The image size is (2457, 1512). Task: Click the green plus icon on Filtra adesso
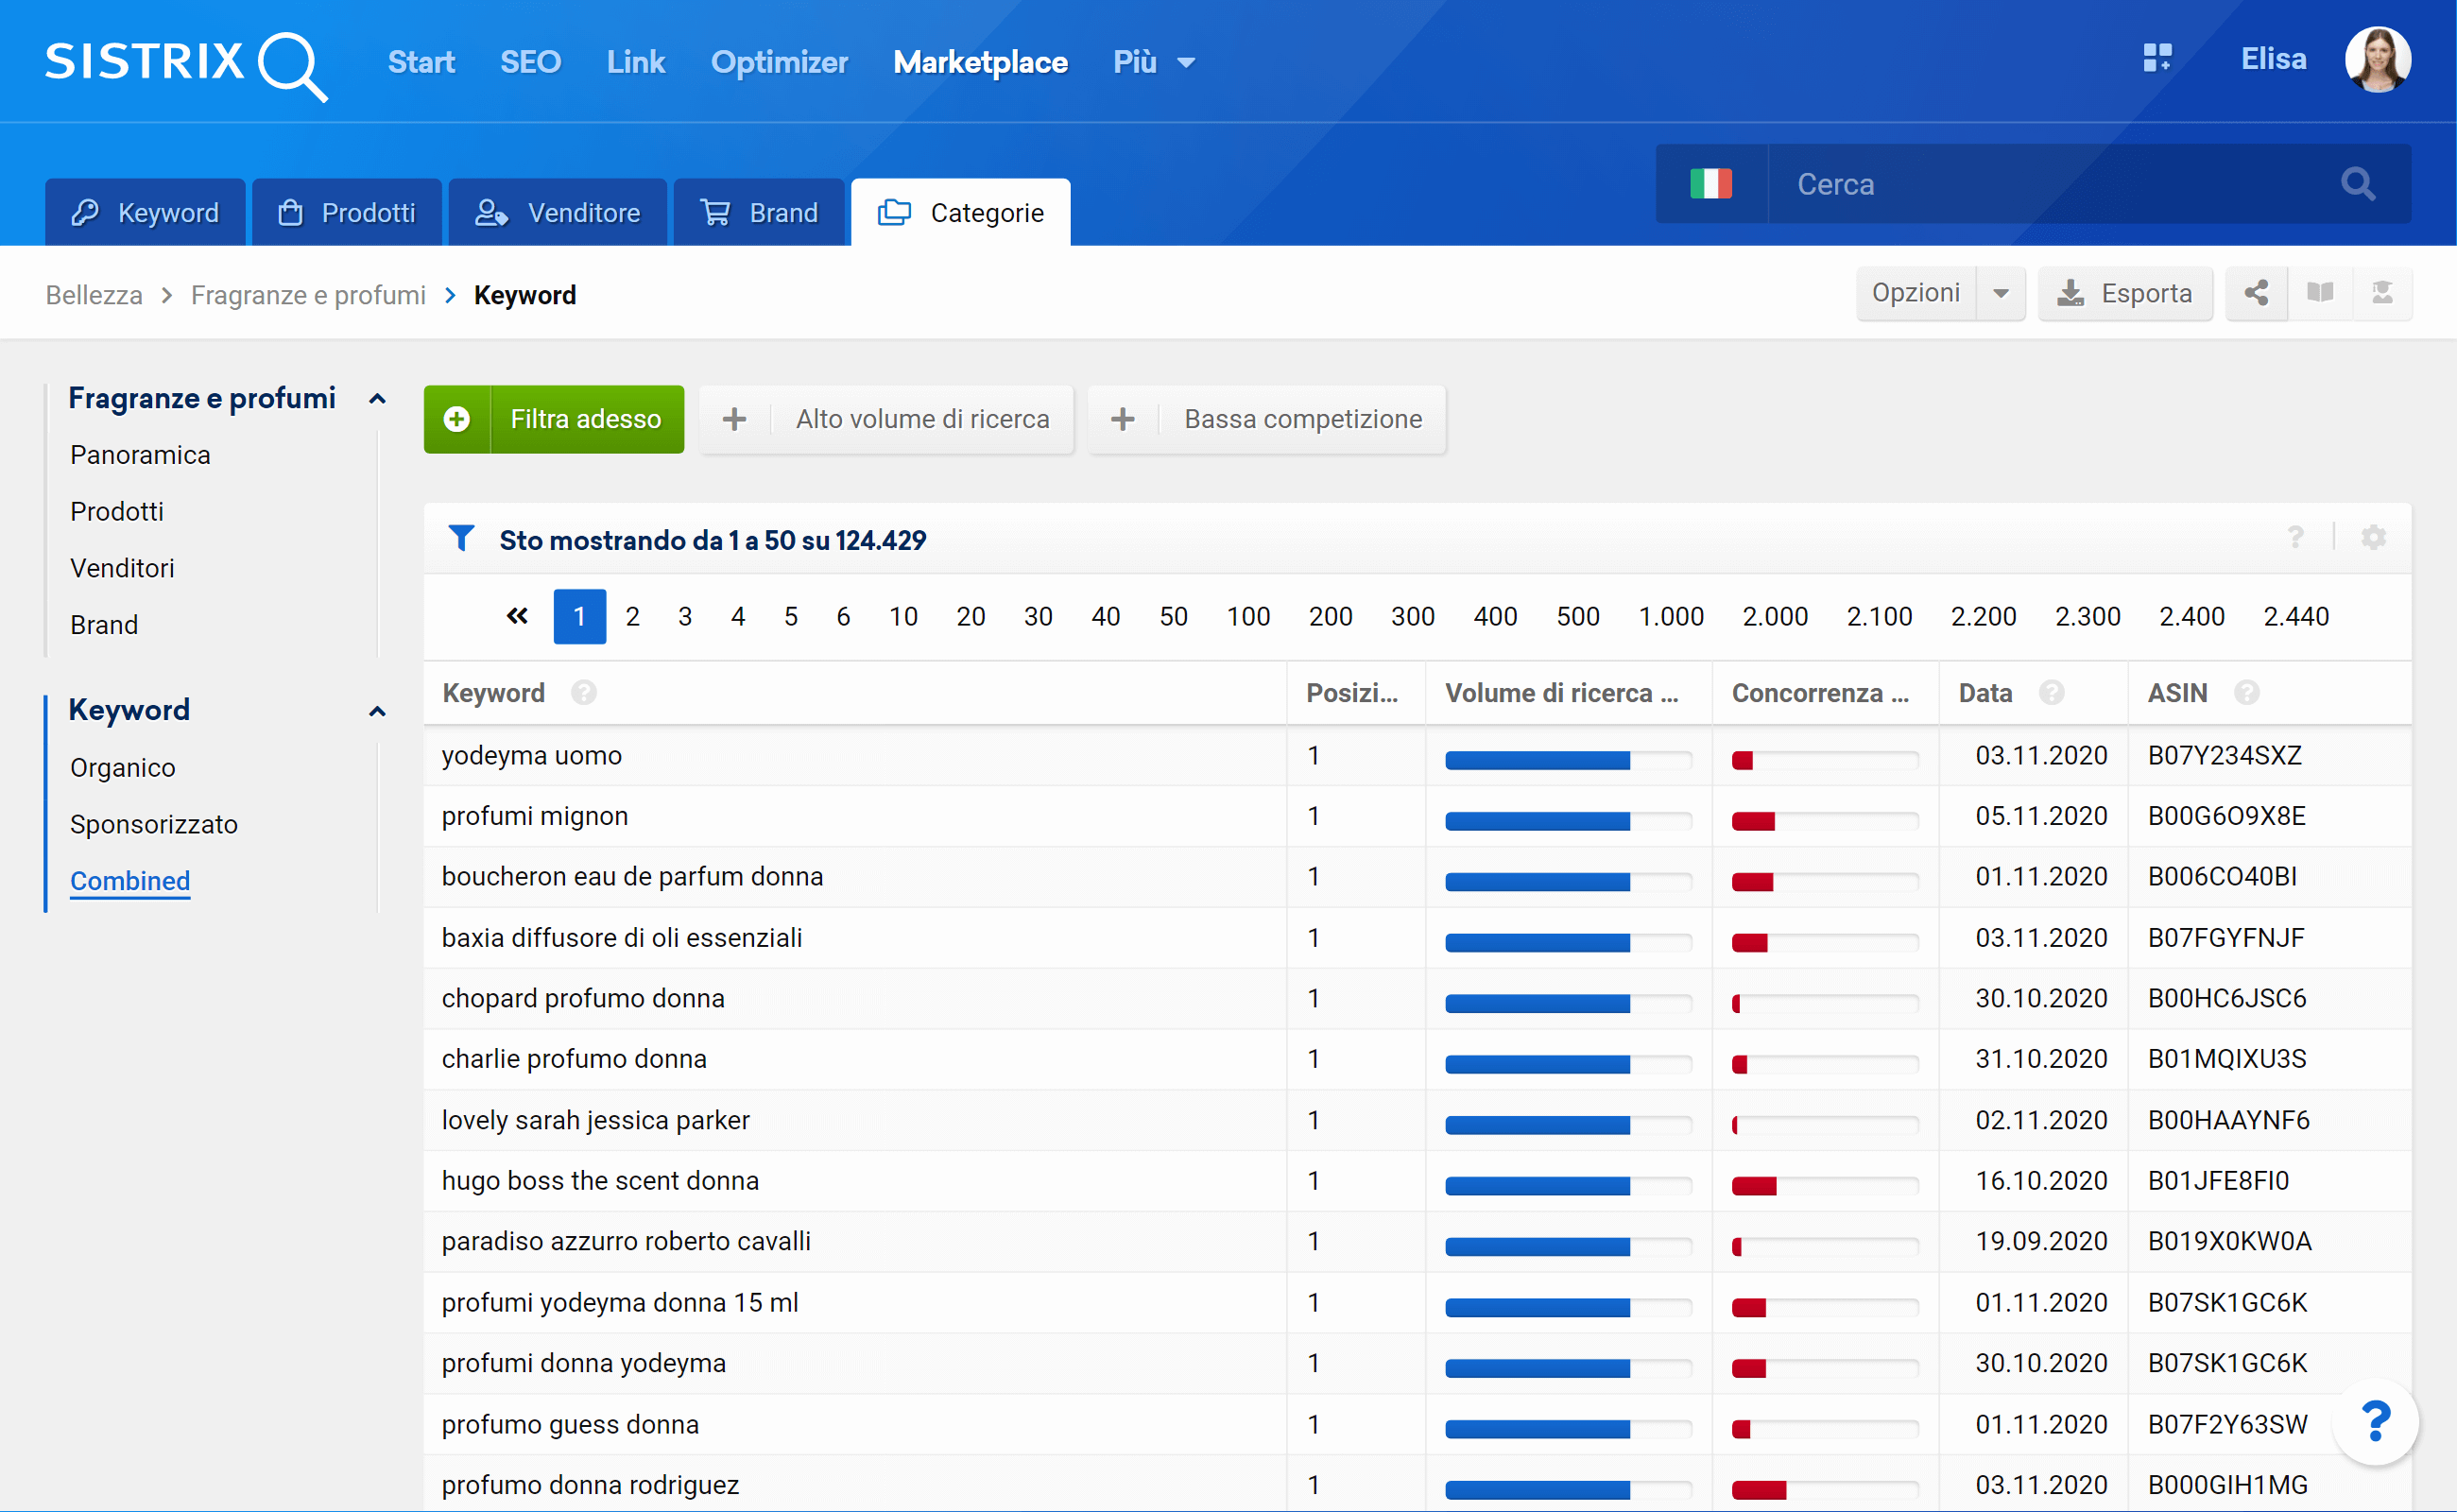click(x=457, y=419)
